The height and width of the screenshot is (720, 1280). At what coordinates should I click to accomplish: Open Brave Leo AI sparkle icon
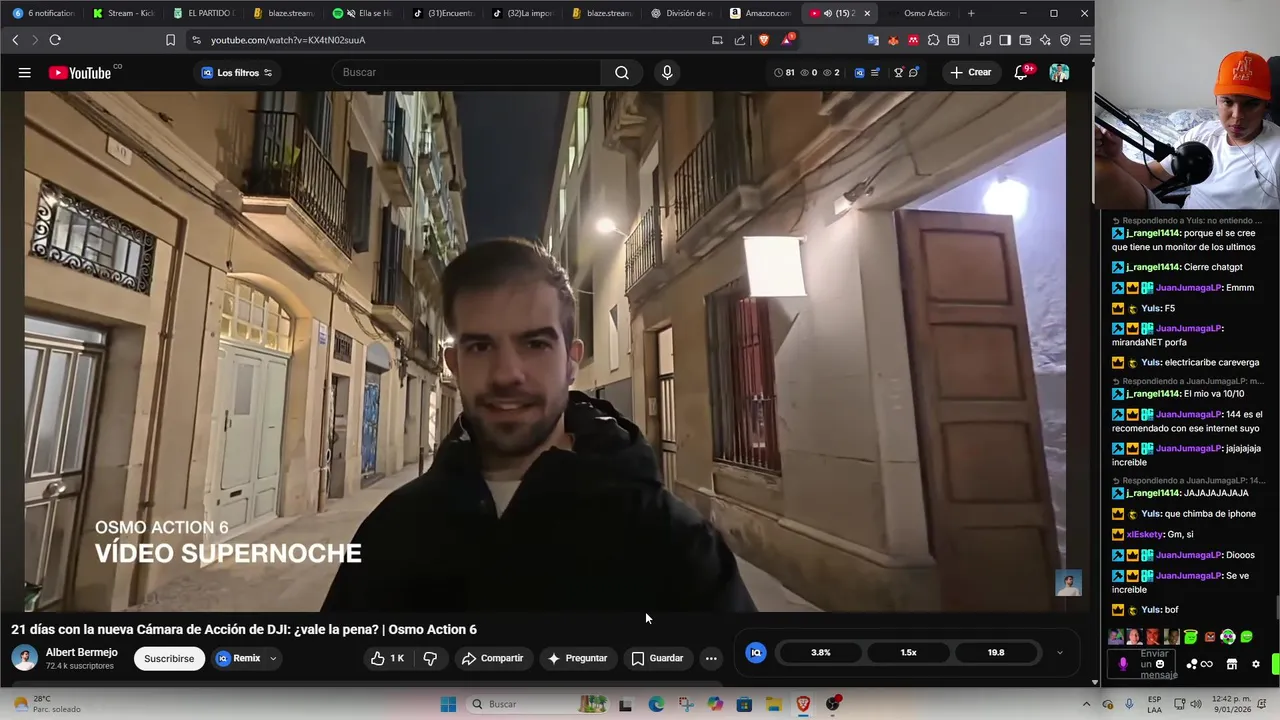tap(1045, 40)
